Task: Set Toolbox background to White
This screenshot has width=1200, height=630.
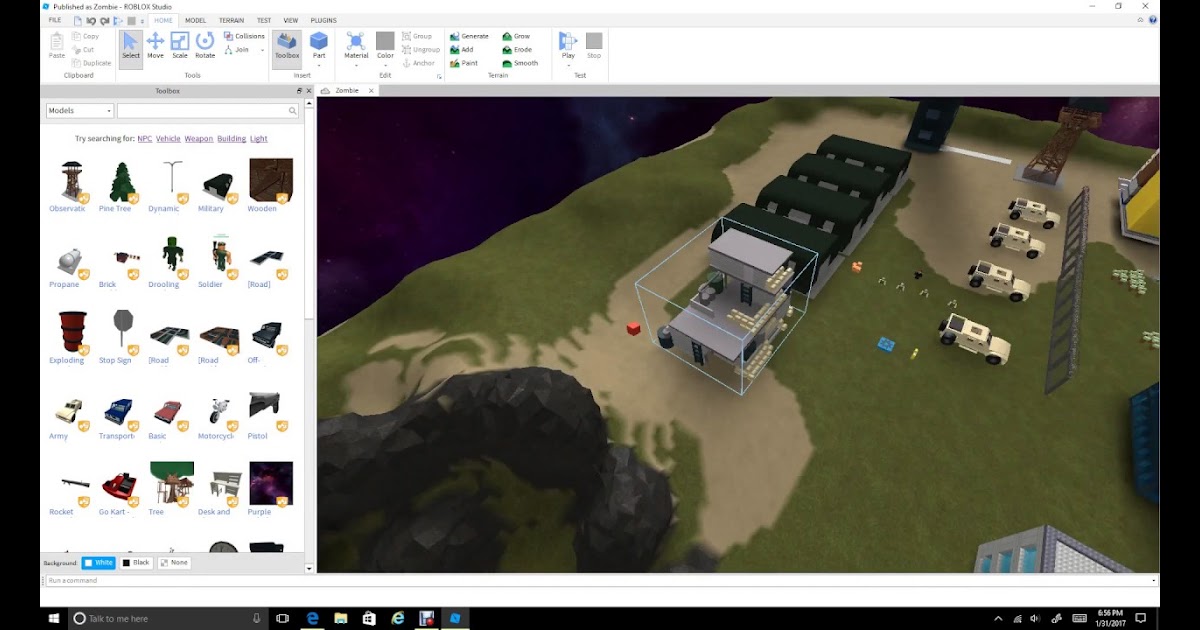Action: point(98,563)
